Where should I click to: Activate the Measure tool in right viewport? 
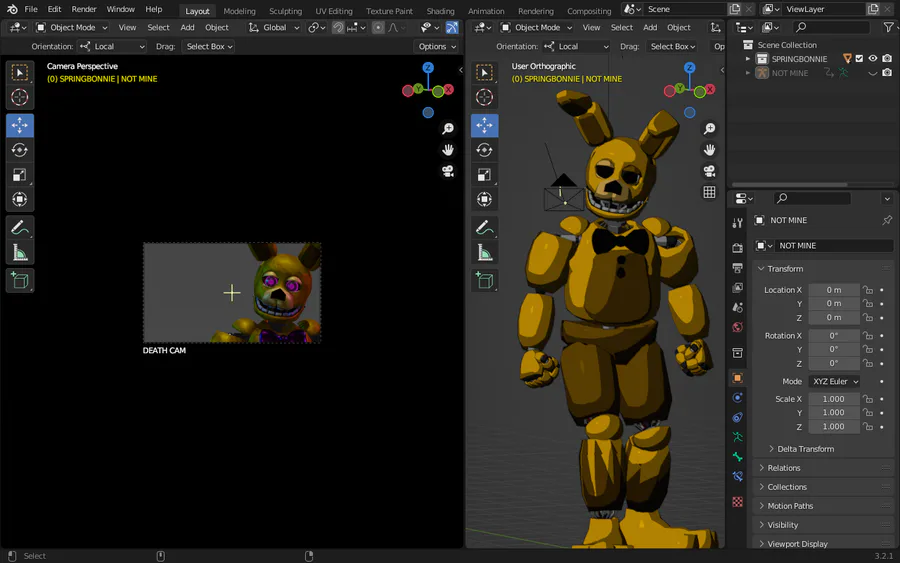tap(484, 253)
